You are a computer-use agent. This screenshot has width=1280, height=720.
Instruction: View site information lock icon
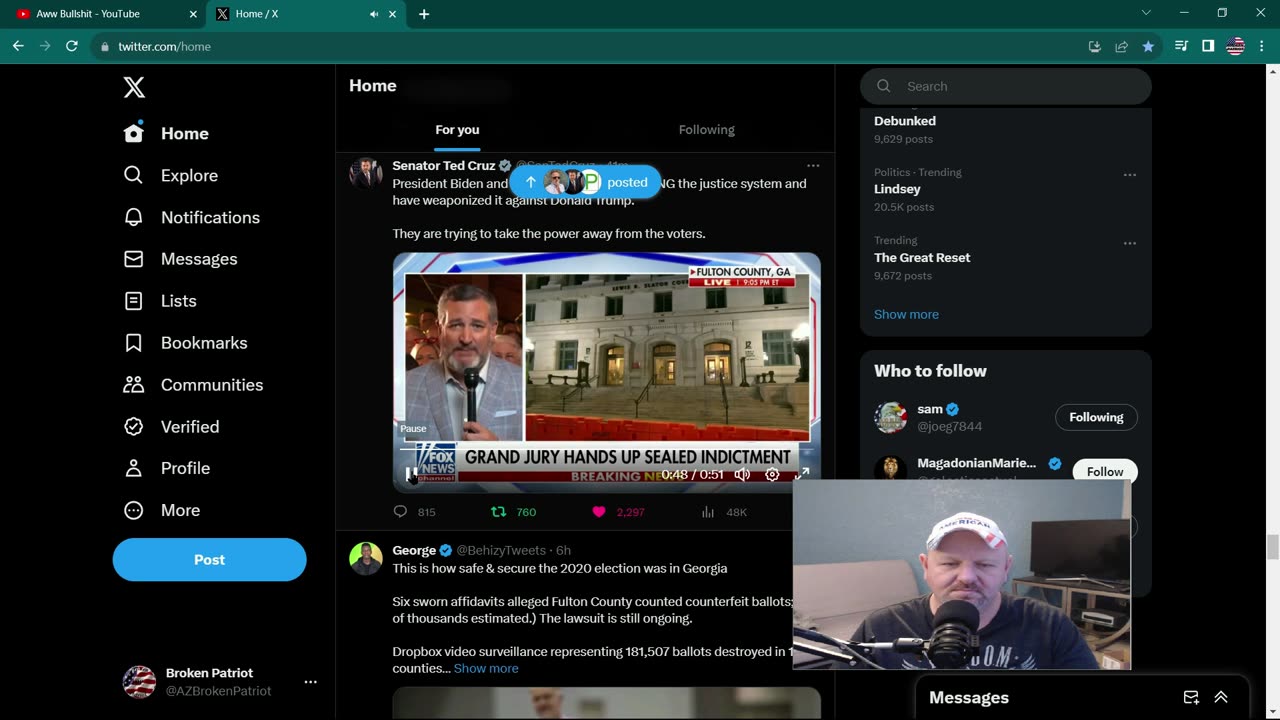pyautogui.click(x=104, y=46)
